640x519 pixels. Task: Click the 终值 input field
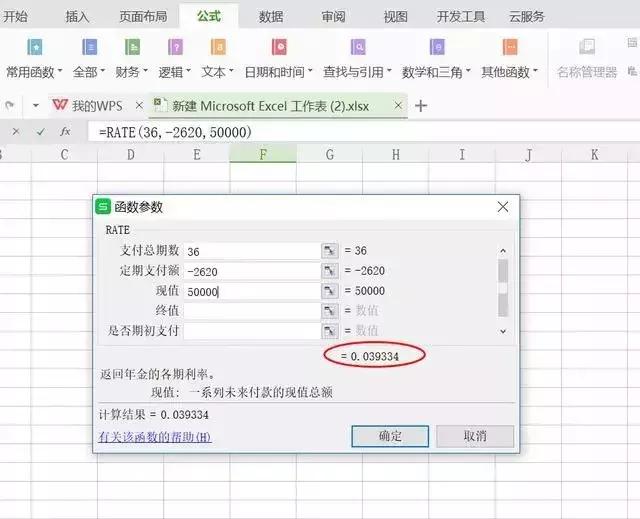pyautogui.click(x=252, y=311)
